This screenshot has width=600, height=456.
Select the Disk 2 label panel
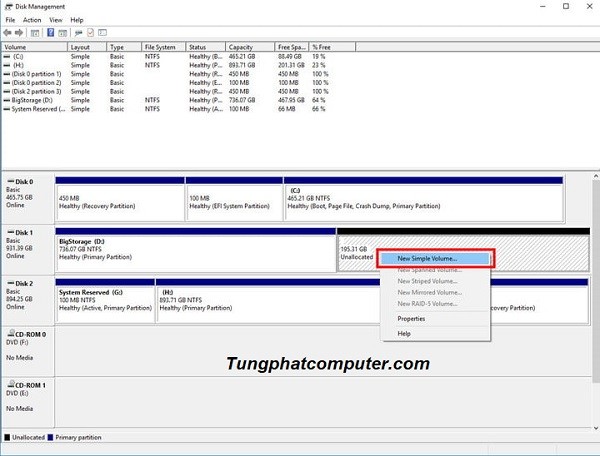[28, 301]
